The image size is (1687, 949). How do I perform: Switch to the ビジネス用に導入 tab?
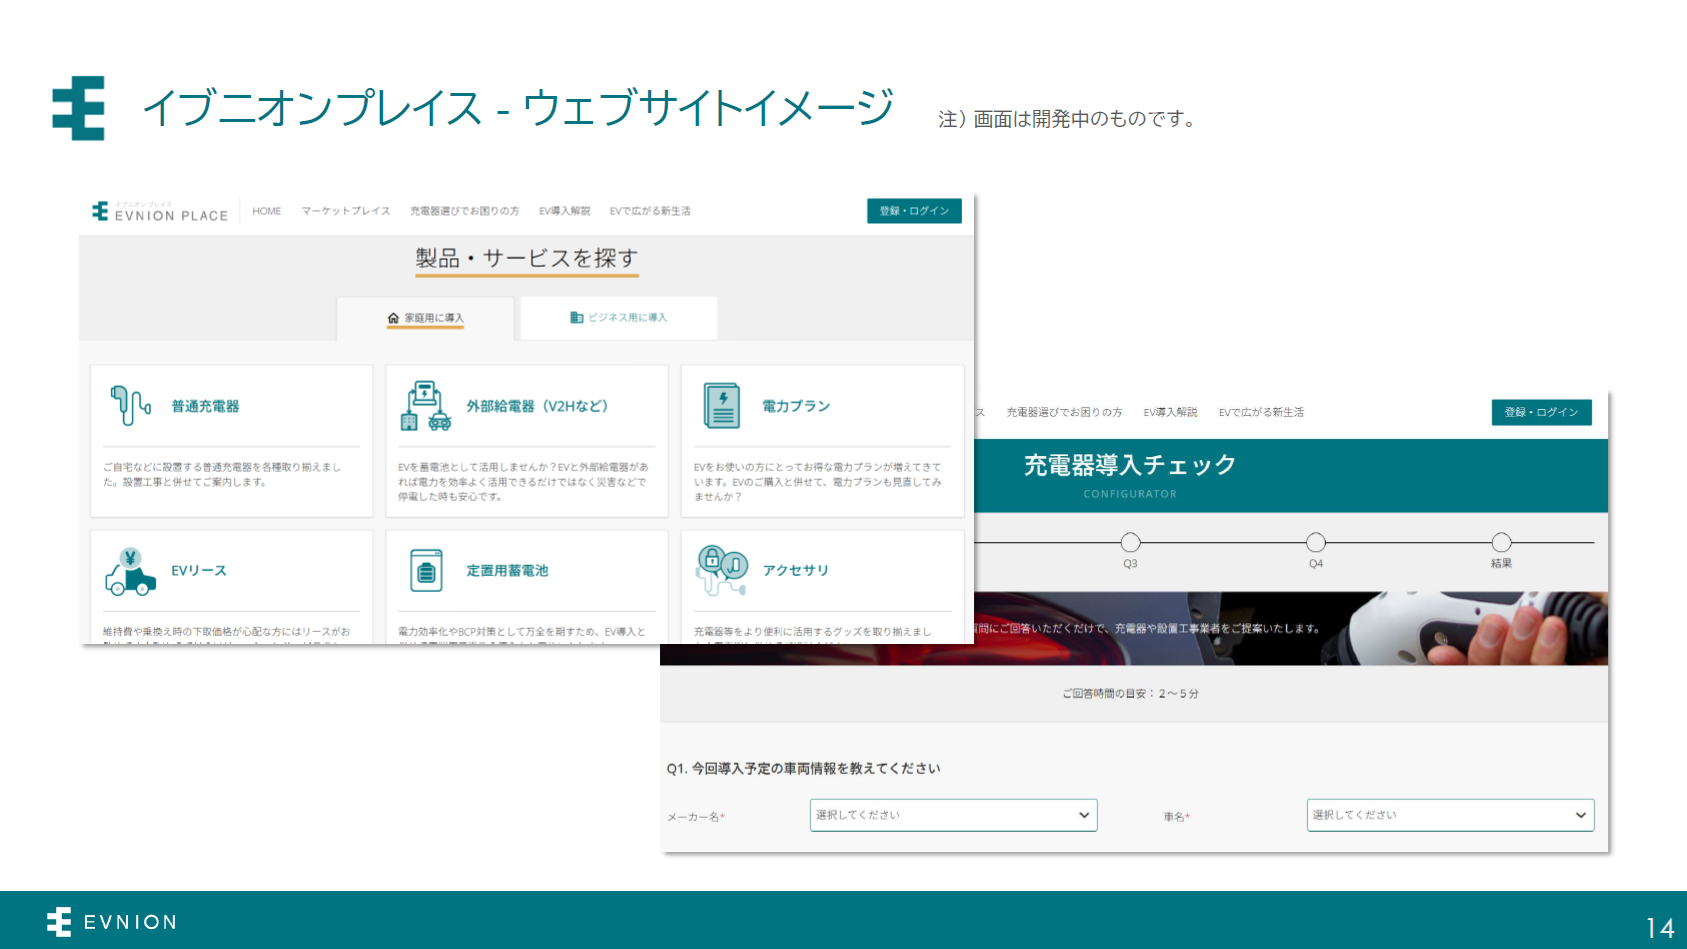click(618, 317)
